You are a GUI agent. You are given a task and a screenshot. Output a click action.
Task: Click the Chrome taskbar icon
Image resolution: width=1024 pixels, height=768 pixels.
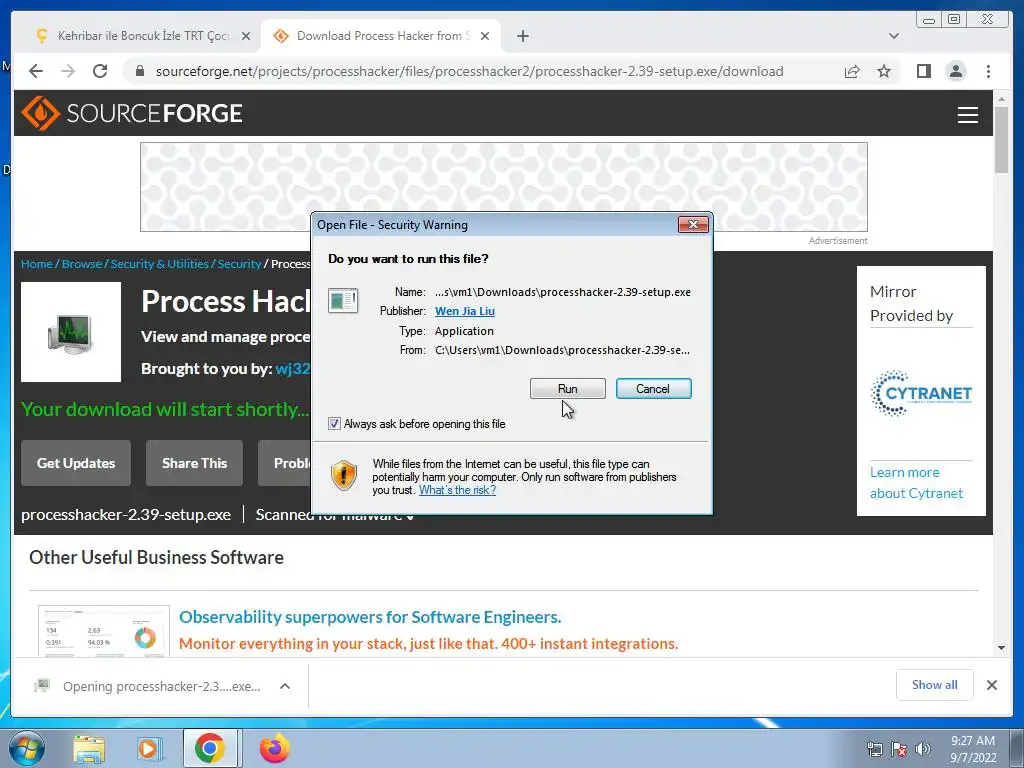[210, 748]
